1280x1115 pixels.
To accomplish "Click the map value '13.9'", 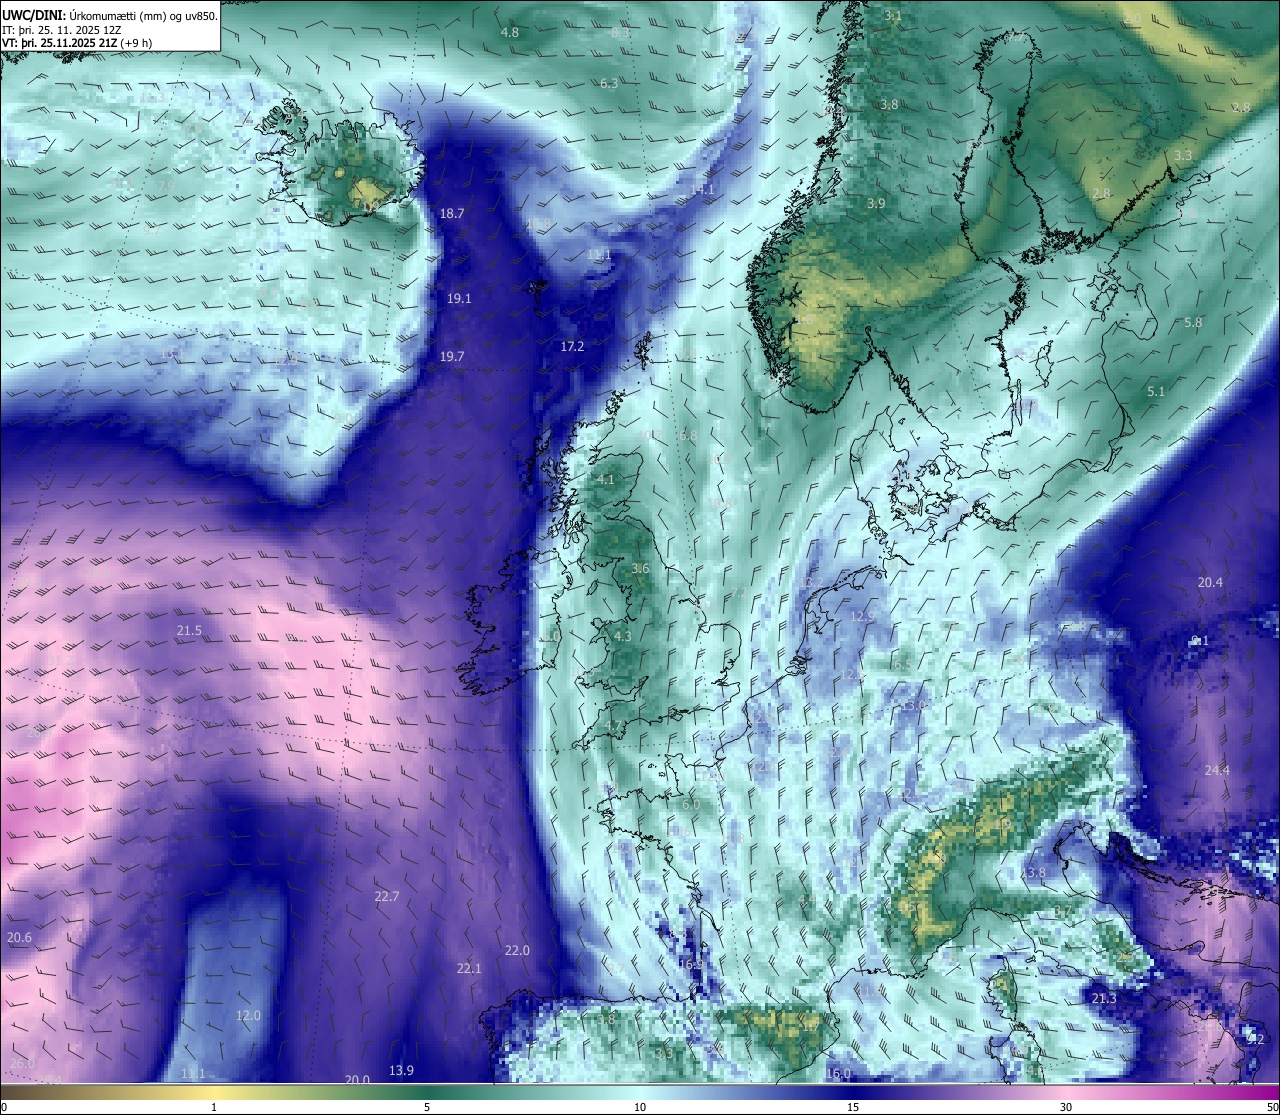I will tap(401, 1070).
